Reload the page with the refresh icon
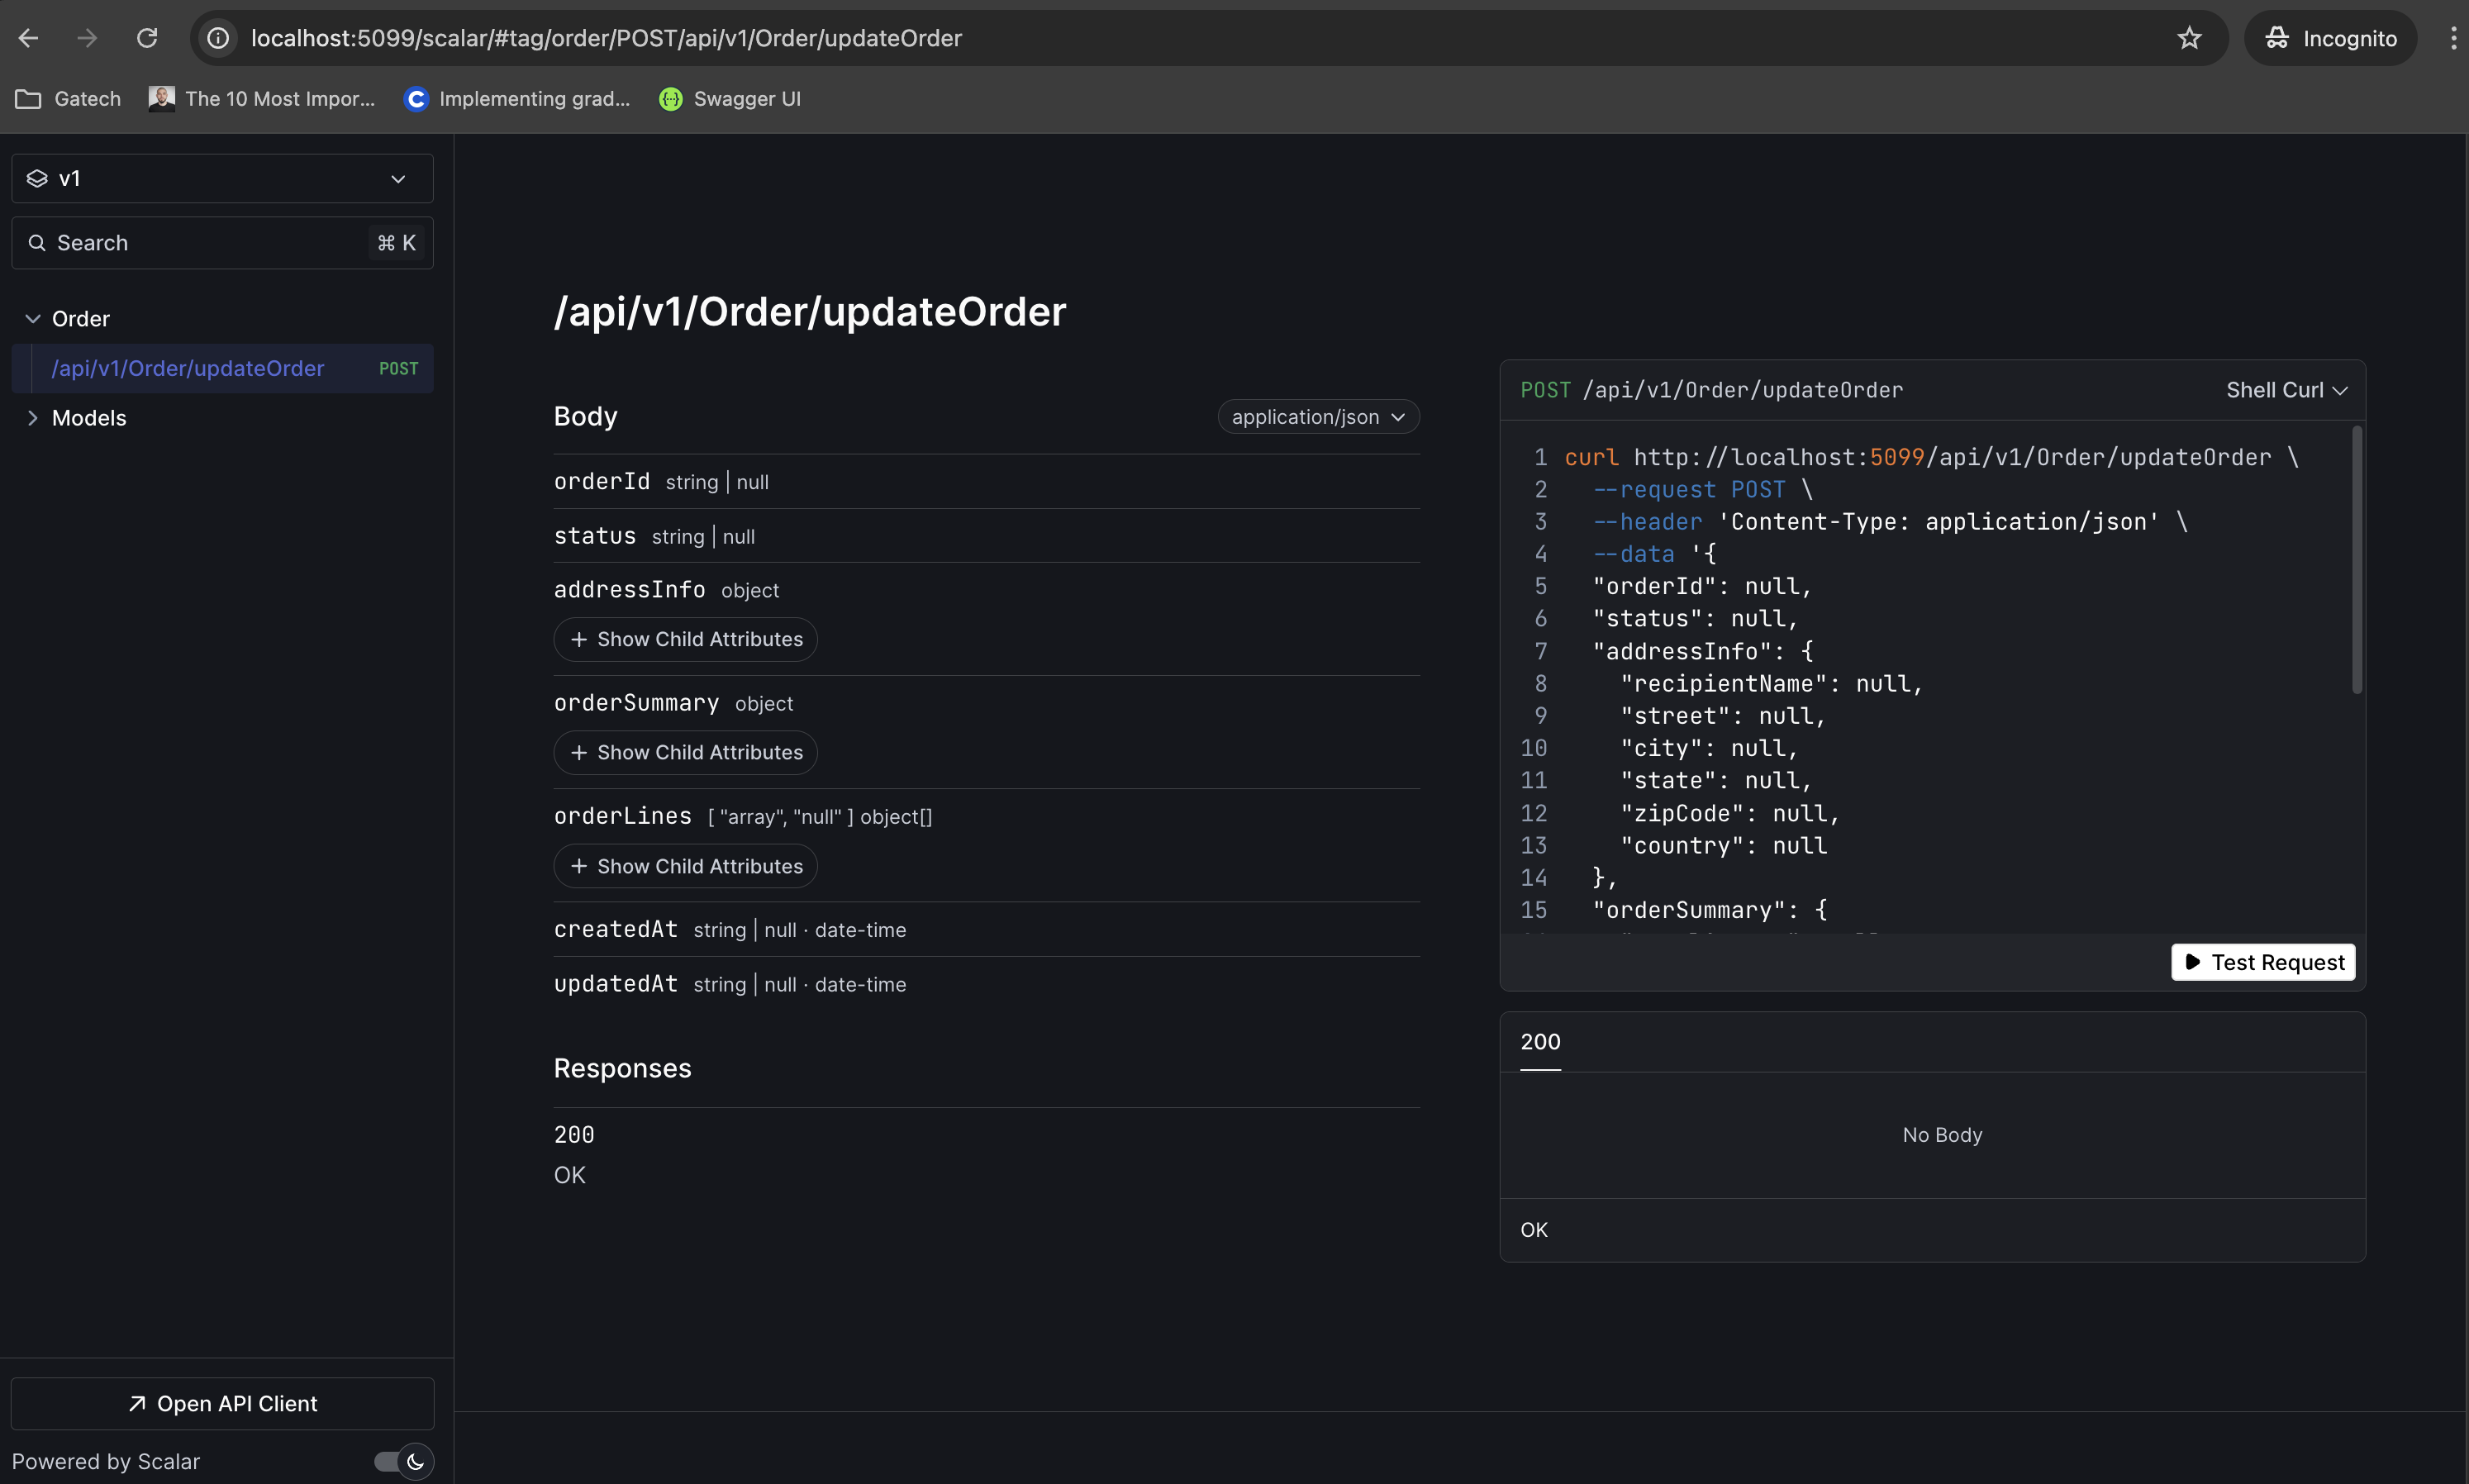Screen dimensions: 2469x1484 [147, 38]
